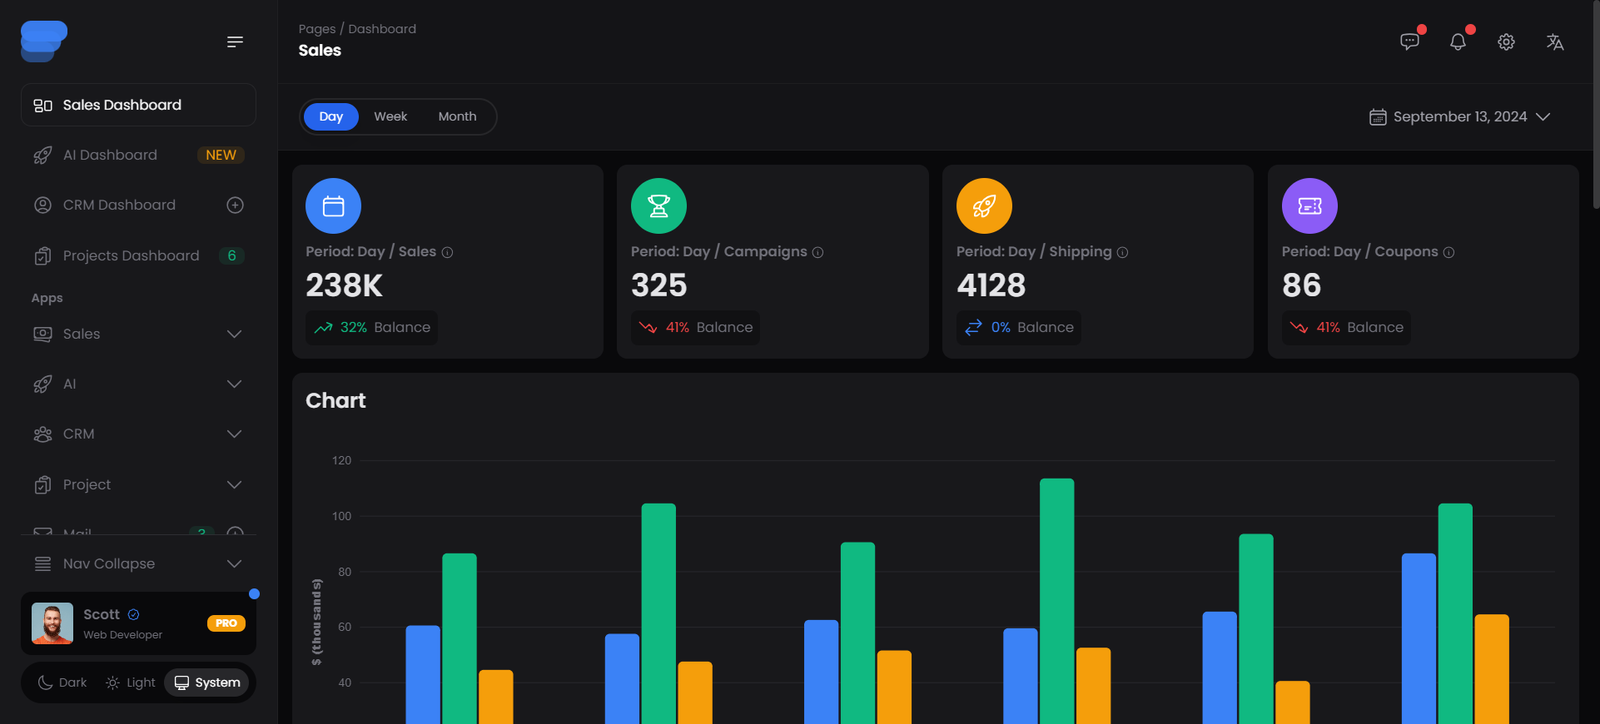Click the purple Coupons ticket icon
The image size is (1600, 724).
click(1310, 206)
